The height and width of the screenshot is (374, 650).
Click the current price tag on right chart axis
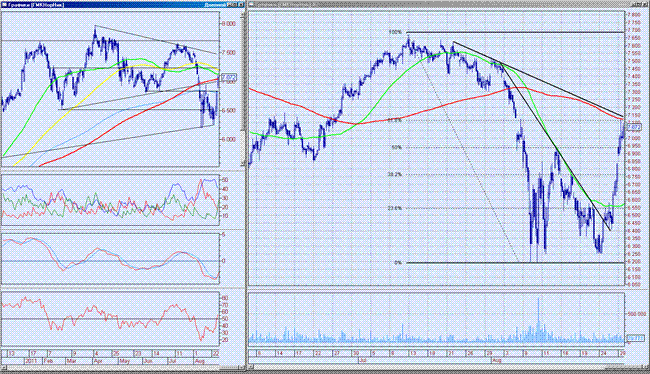click(634, 127)
